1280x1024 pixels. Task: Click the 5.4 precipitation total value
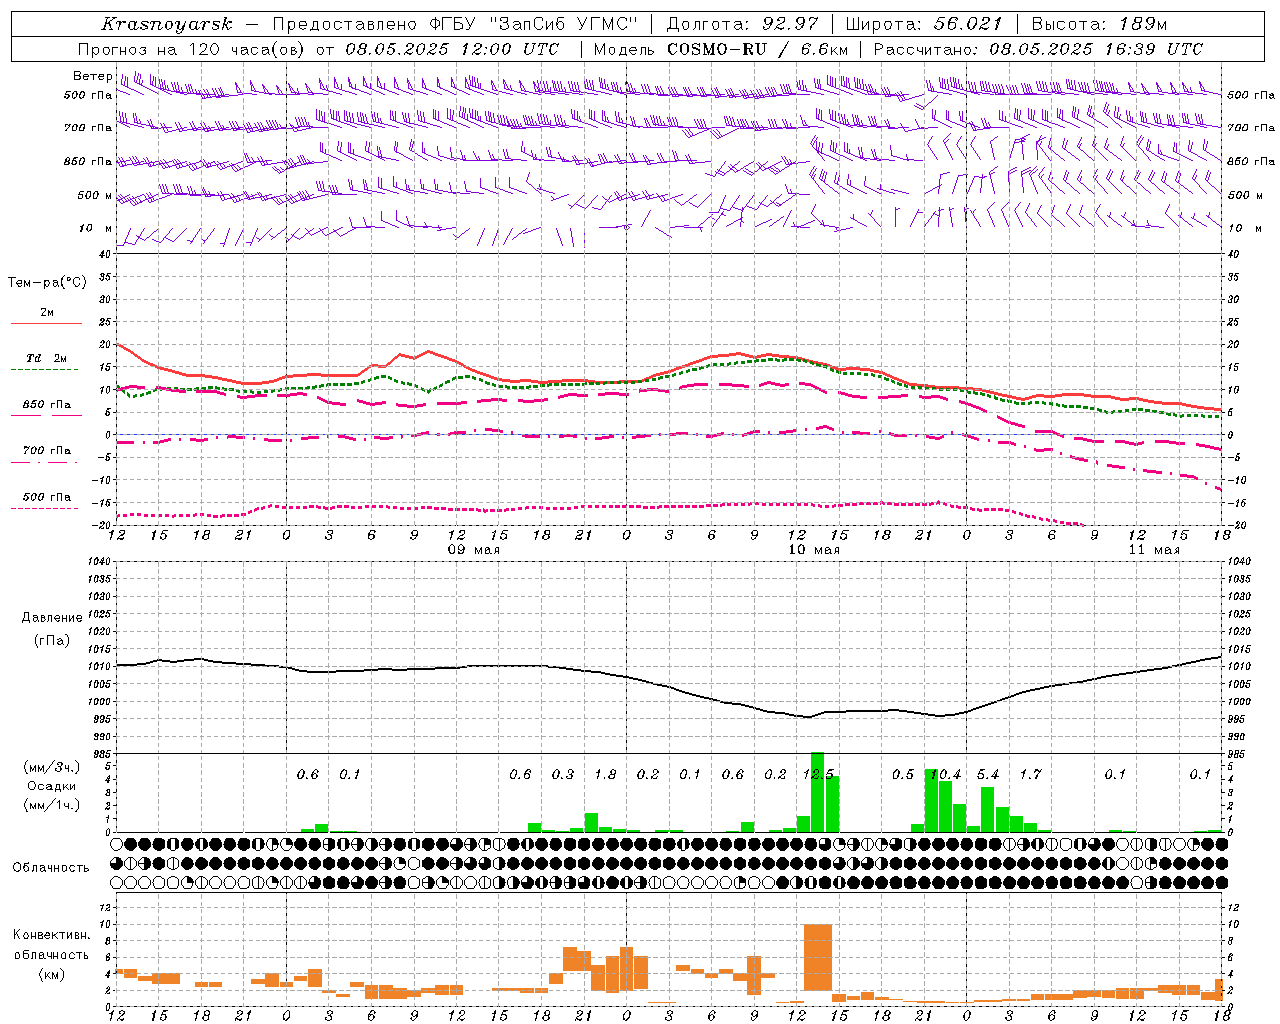pyautogui.click(x=988, y=774)
